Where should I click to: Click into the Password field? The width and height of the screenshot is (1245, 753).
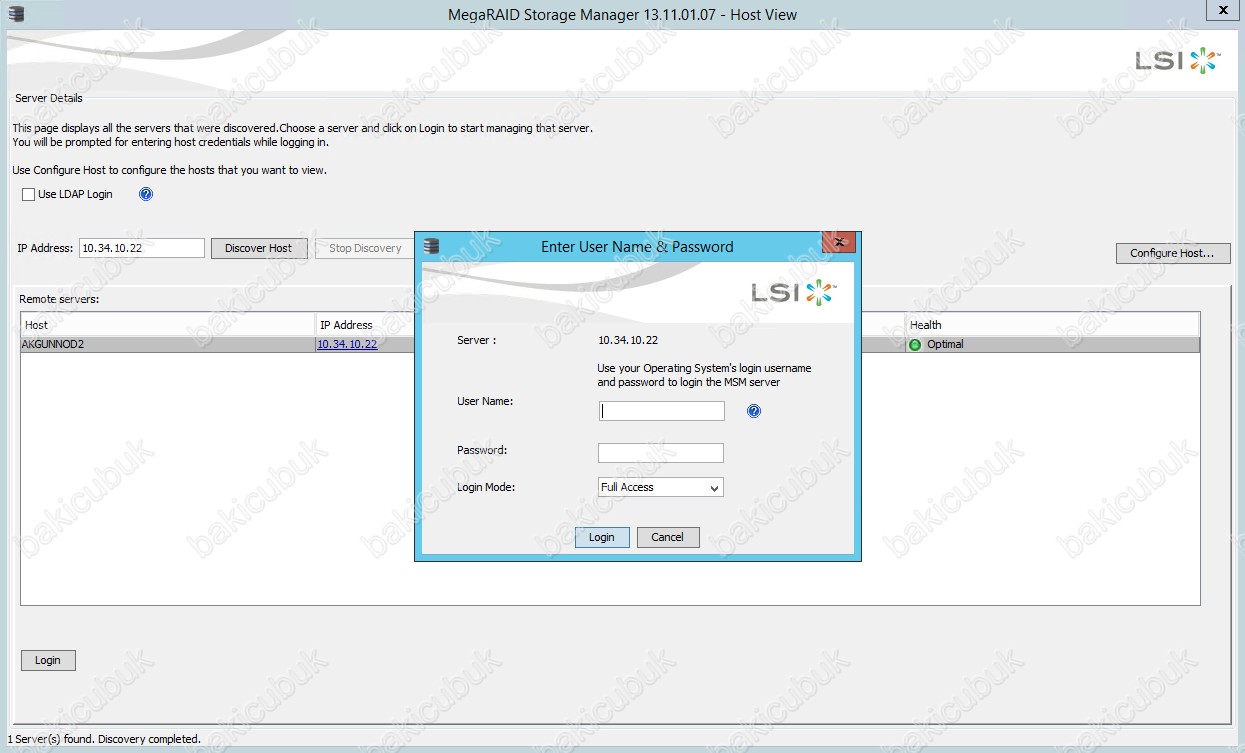[x=660, y=453]
